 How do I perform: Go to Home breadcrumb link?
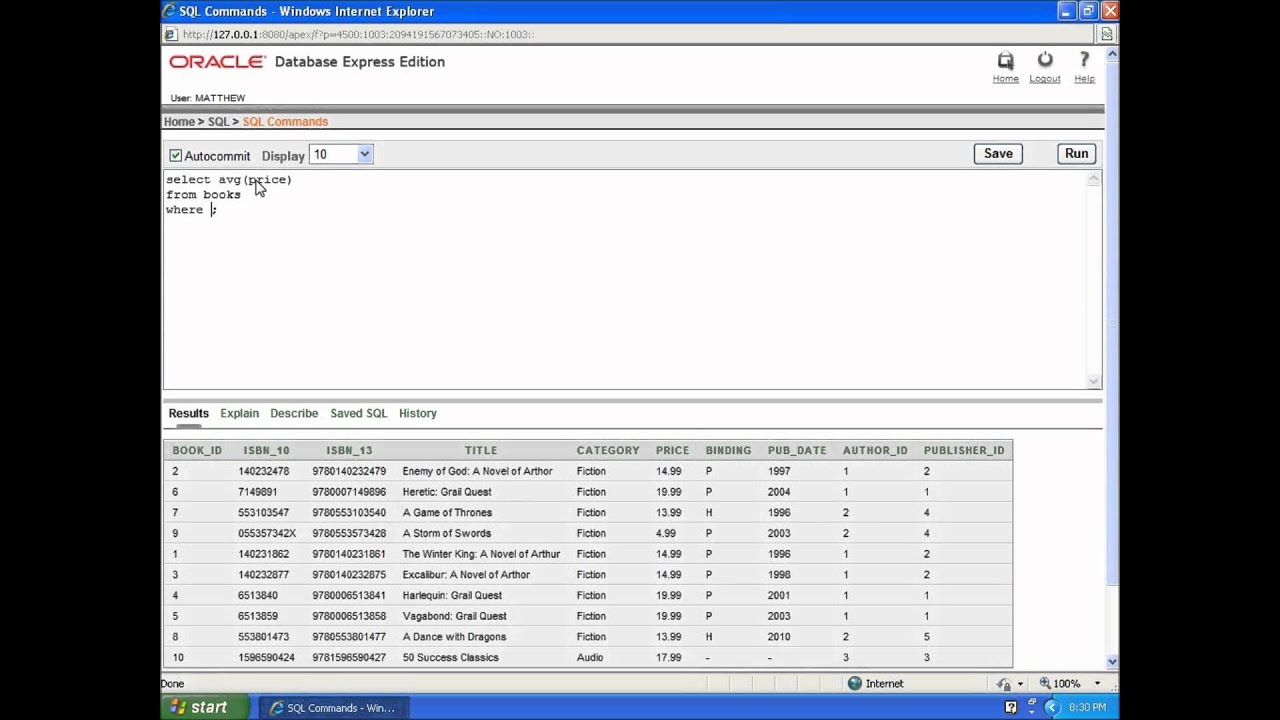point(179,122)
